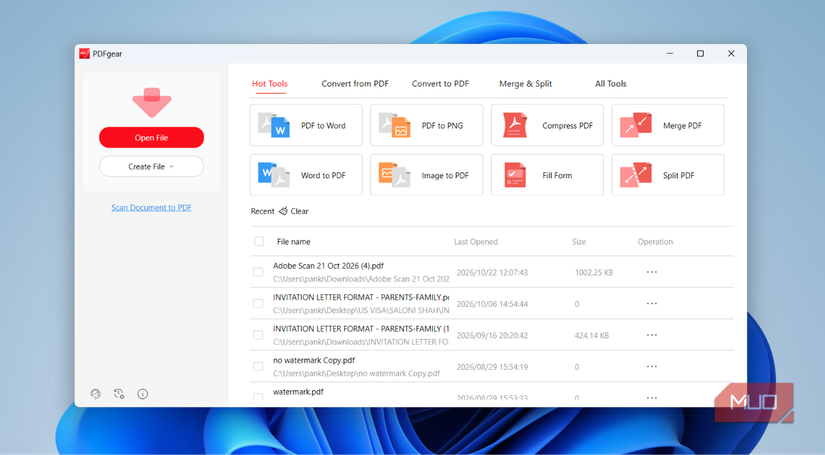Select the Compress PDF tool

[x=547, y=125]
